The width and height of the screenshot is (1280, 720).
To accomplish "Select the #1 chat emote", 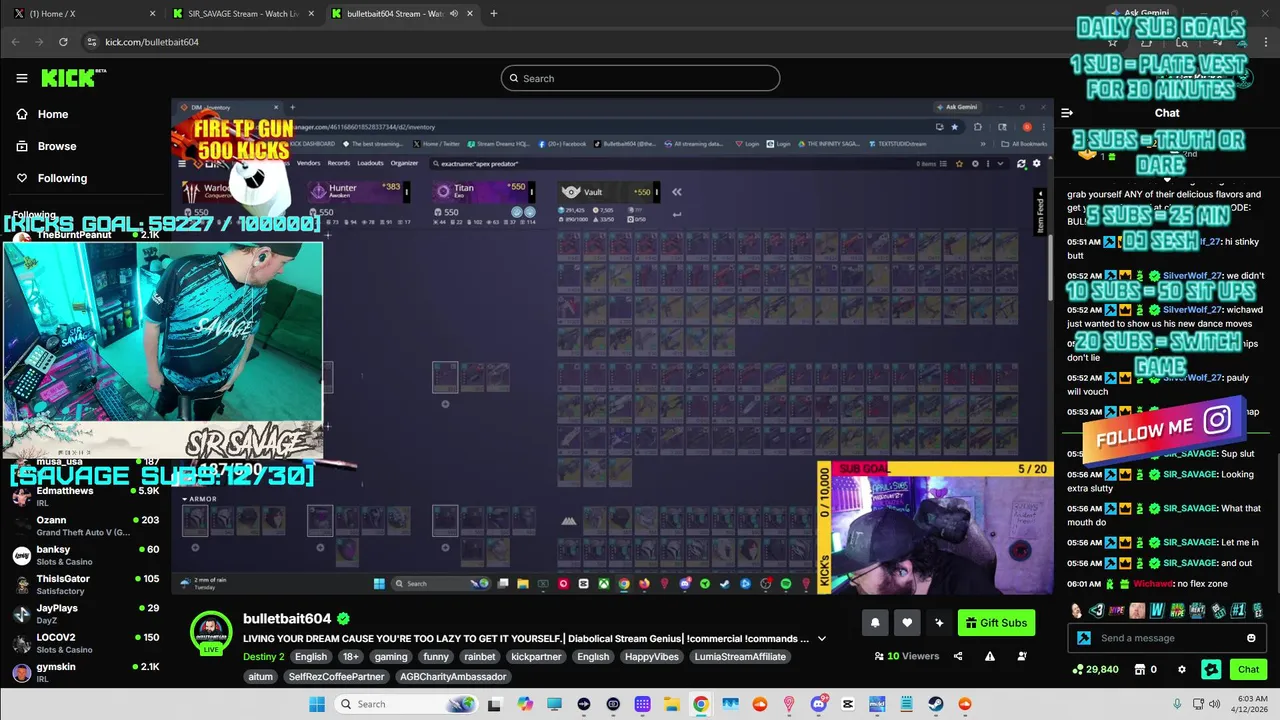I will (1237, 610).
